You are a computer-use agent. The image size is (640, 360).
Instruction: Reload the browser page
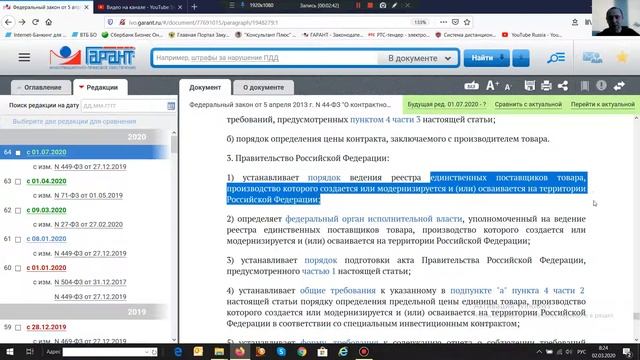(x=35, y=22)
